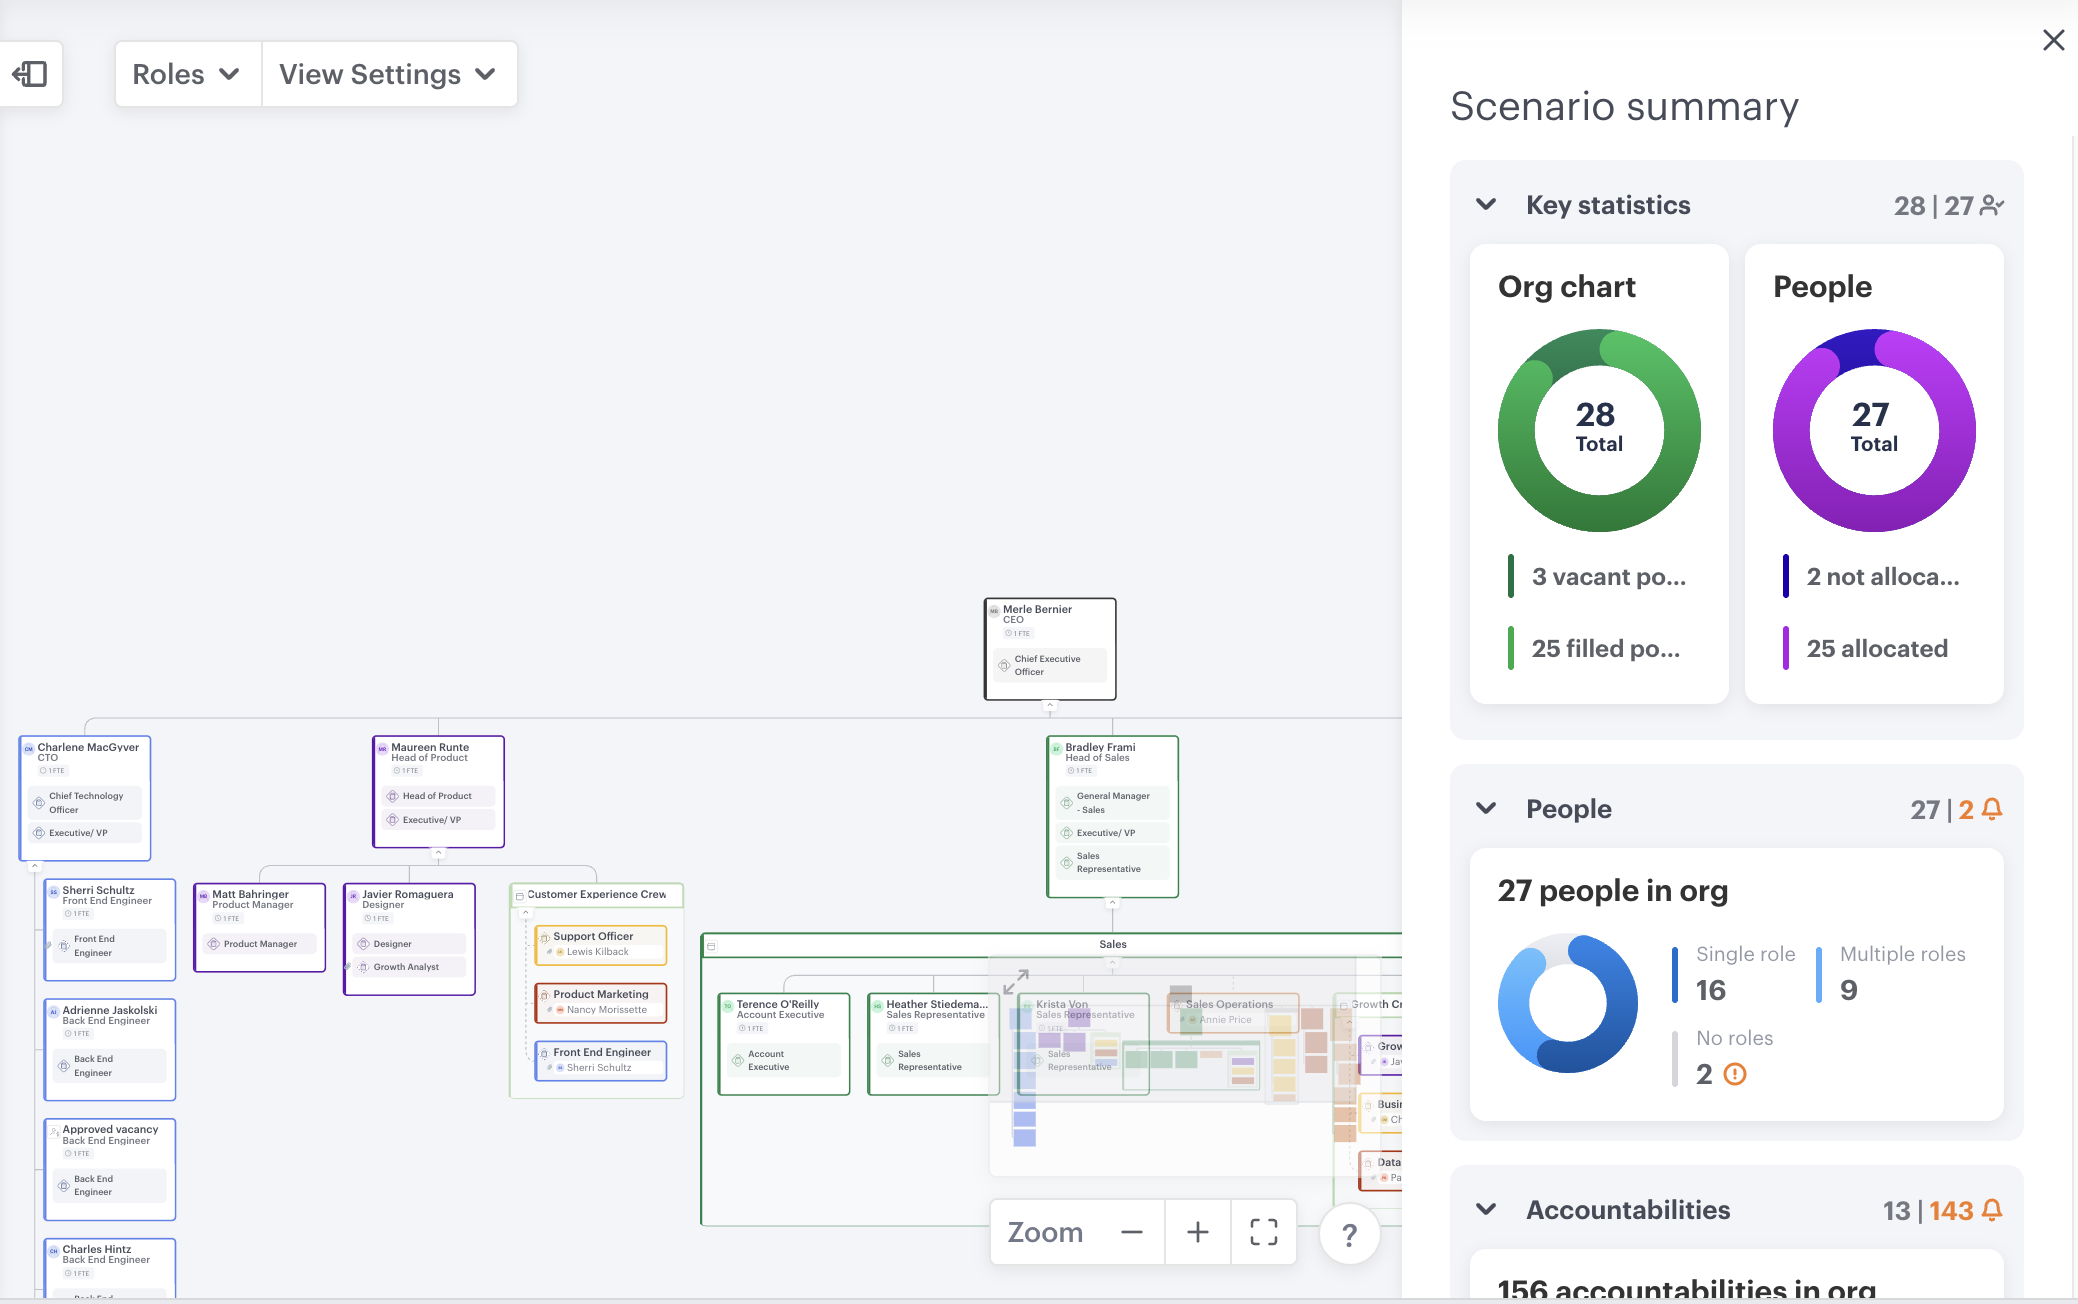The image size is (2078, 1304).
Task: Open the Roles dropdown
Action: 186,73
